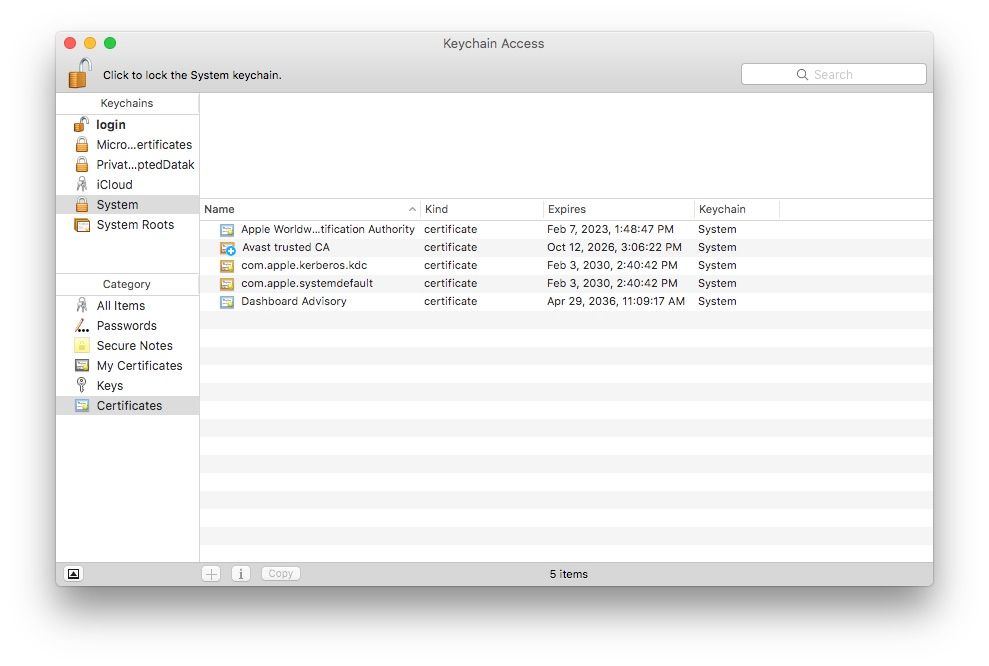Click the key icon next to the Keys category

point(82,385)
